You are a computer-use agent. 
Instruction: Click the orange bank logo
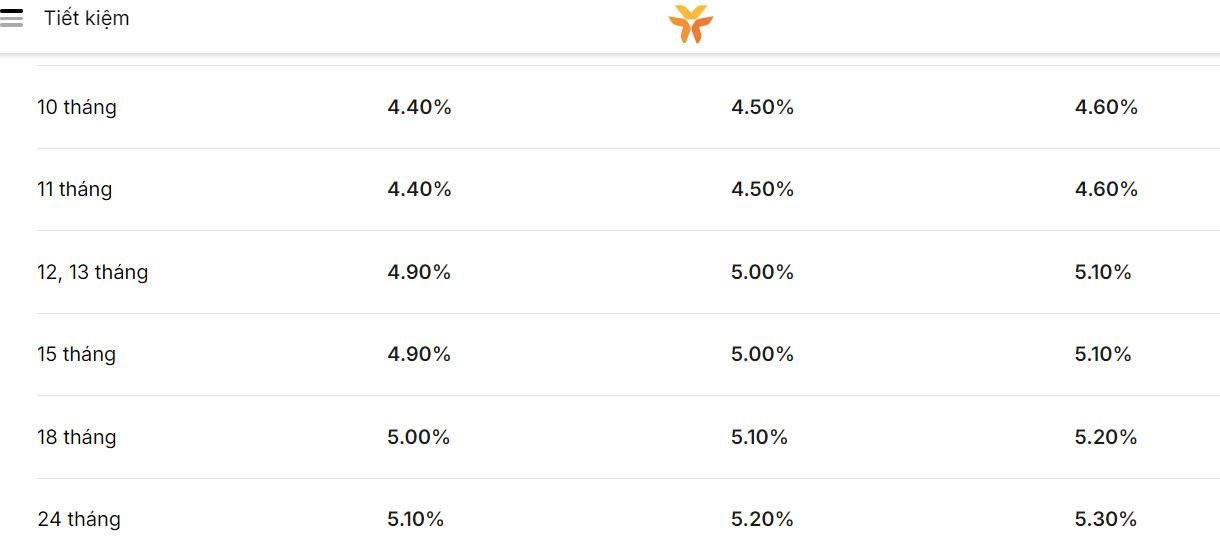coord(691,24)
